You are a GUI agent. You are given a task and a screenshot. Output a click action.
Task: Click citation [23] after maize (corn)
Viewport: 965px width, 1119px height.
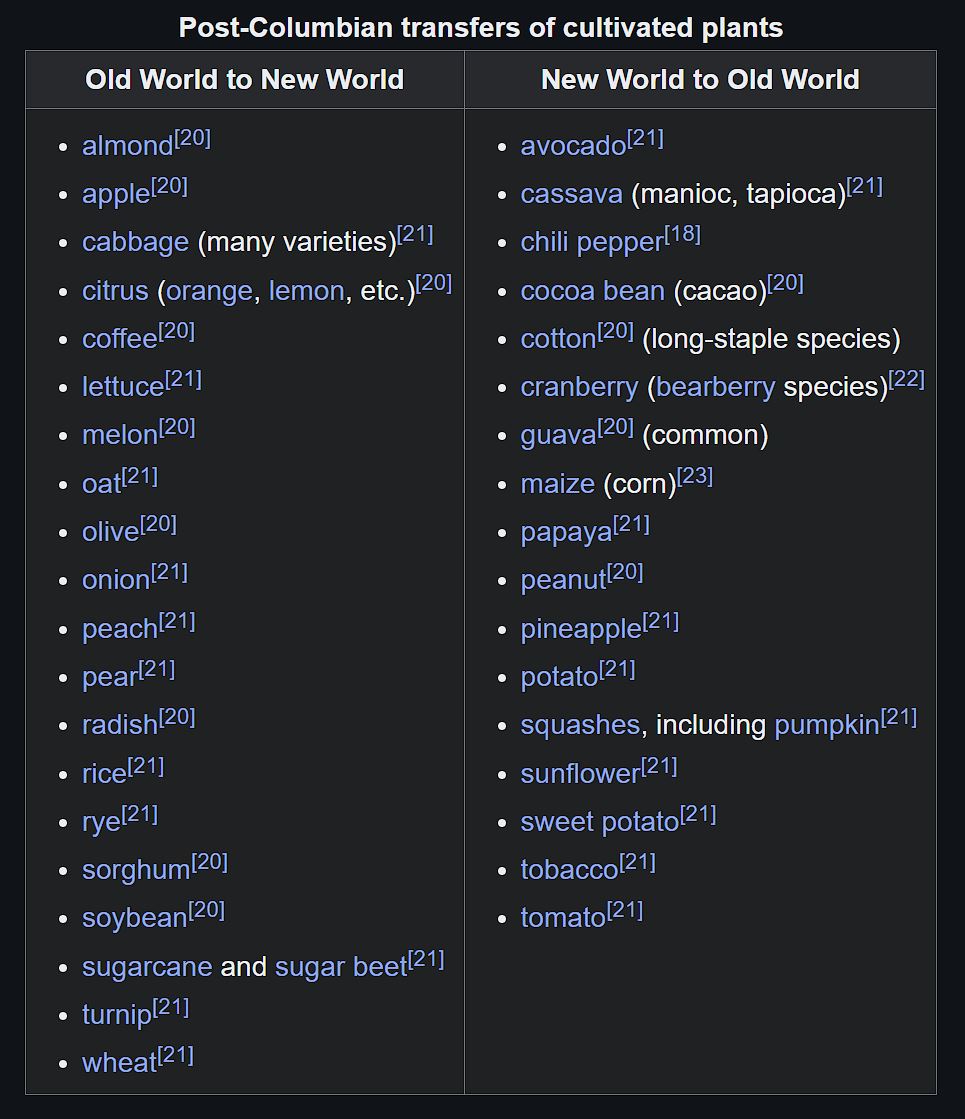(x=694, y=475)
